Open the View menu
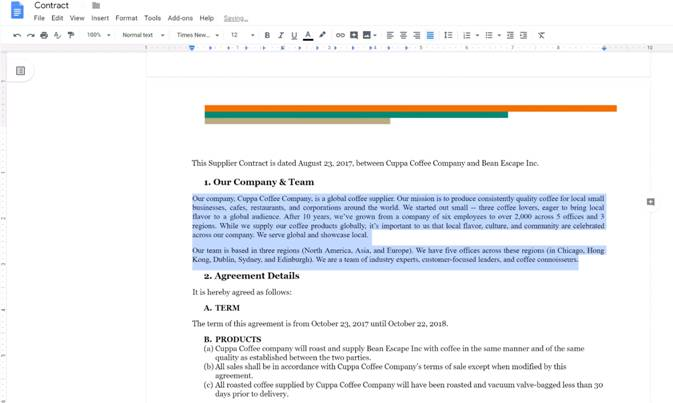The height and width of the screenshot is (403, 673). tap(77, 18)
